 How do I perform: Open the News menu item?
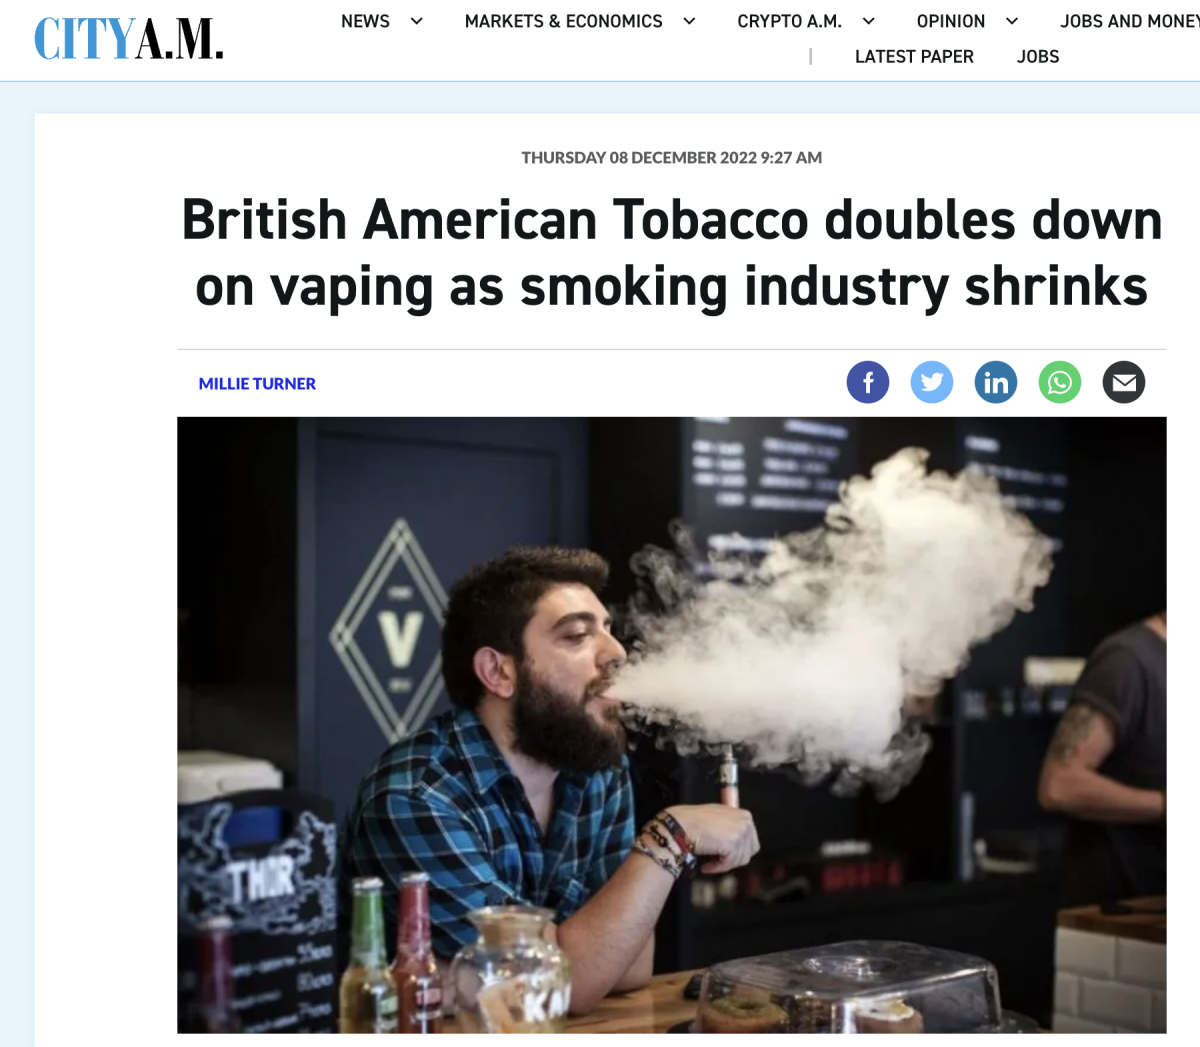[x=365, y=21]
